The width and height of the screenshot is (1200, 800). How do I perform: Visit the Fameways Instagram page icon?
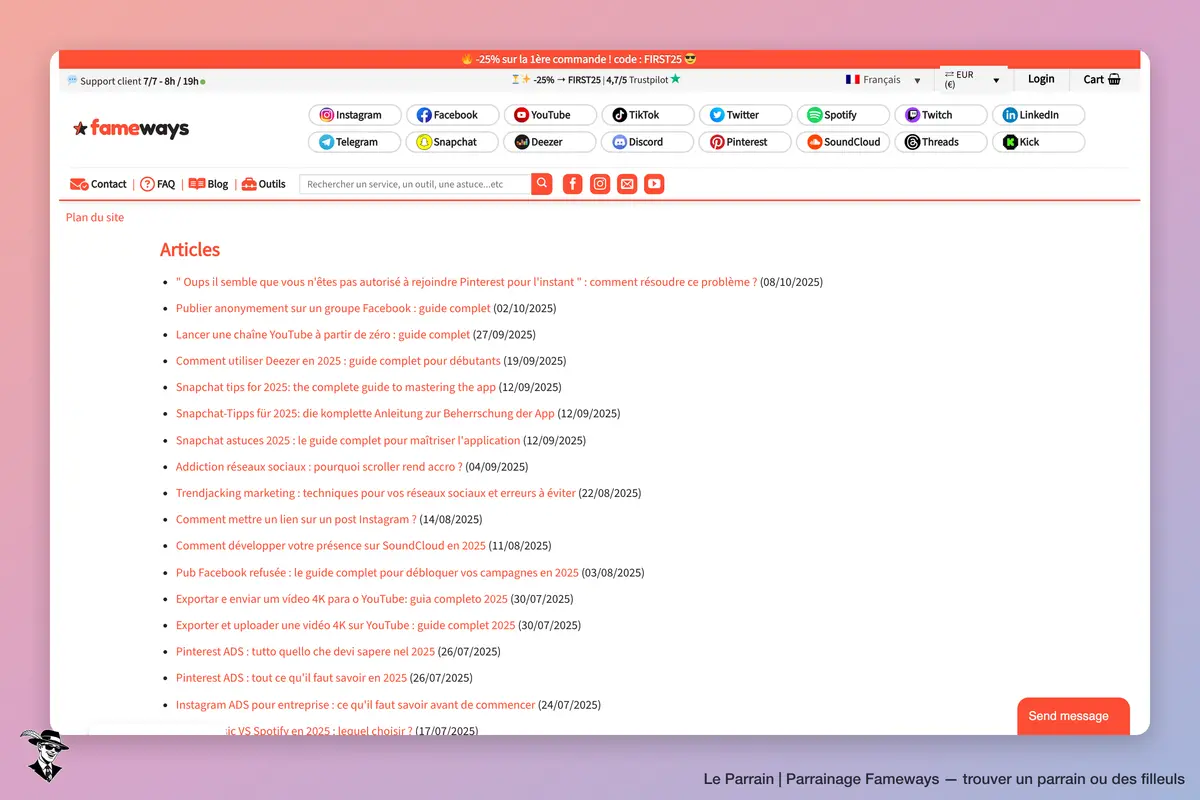pyautogui.click(x=600, y=184)
